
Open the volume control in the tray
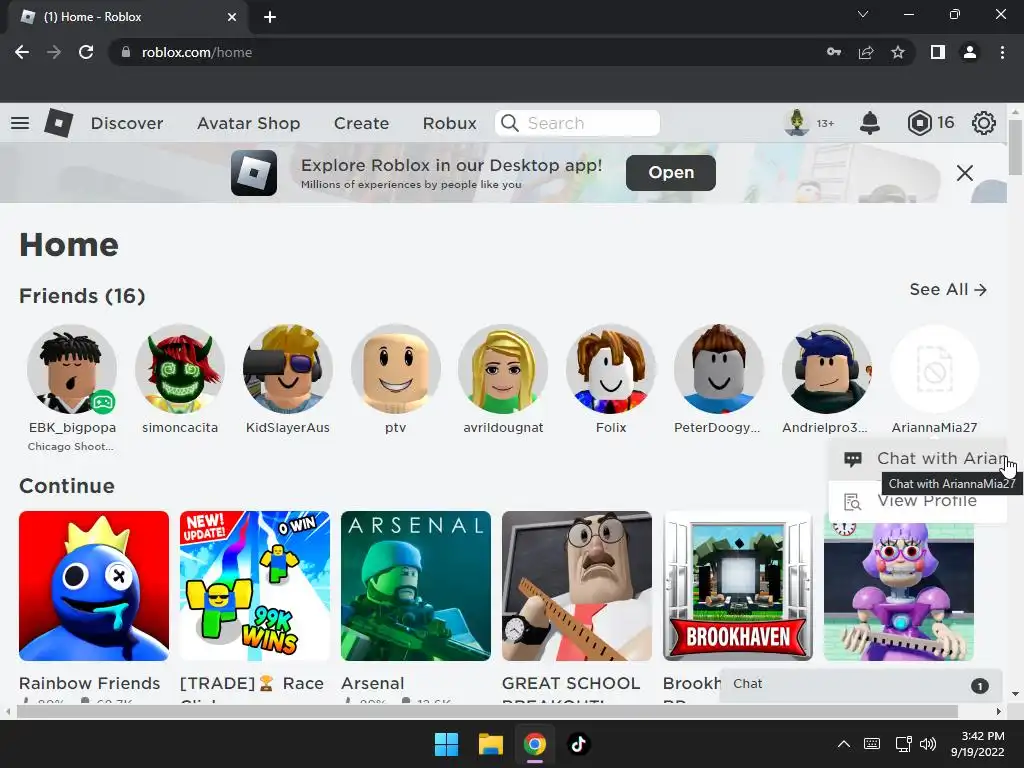pos(927,744)
